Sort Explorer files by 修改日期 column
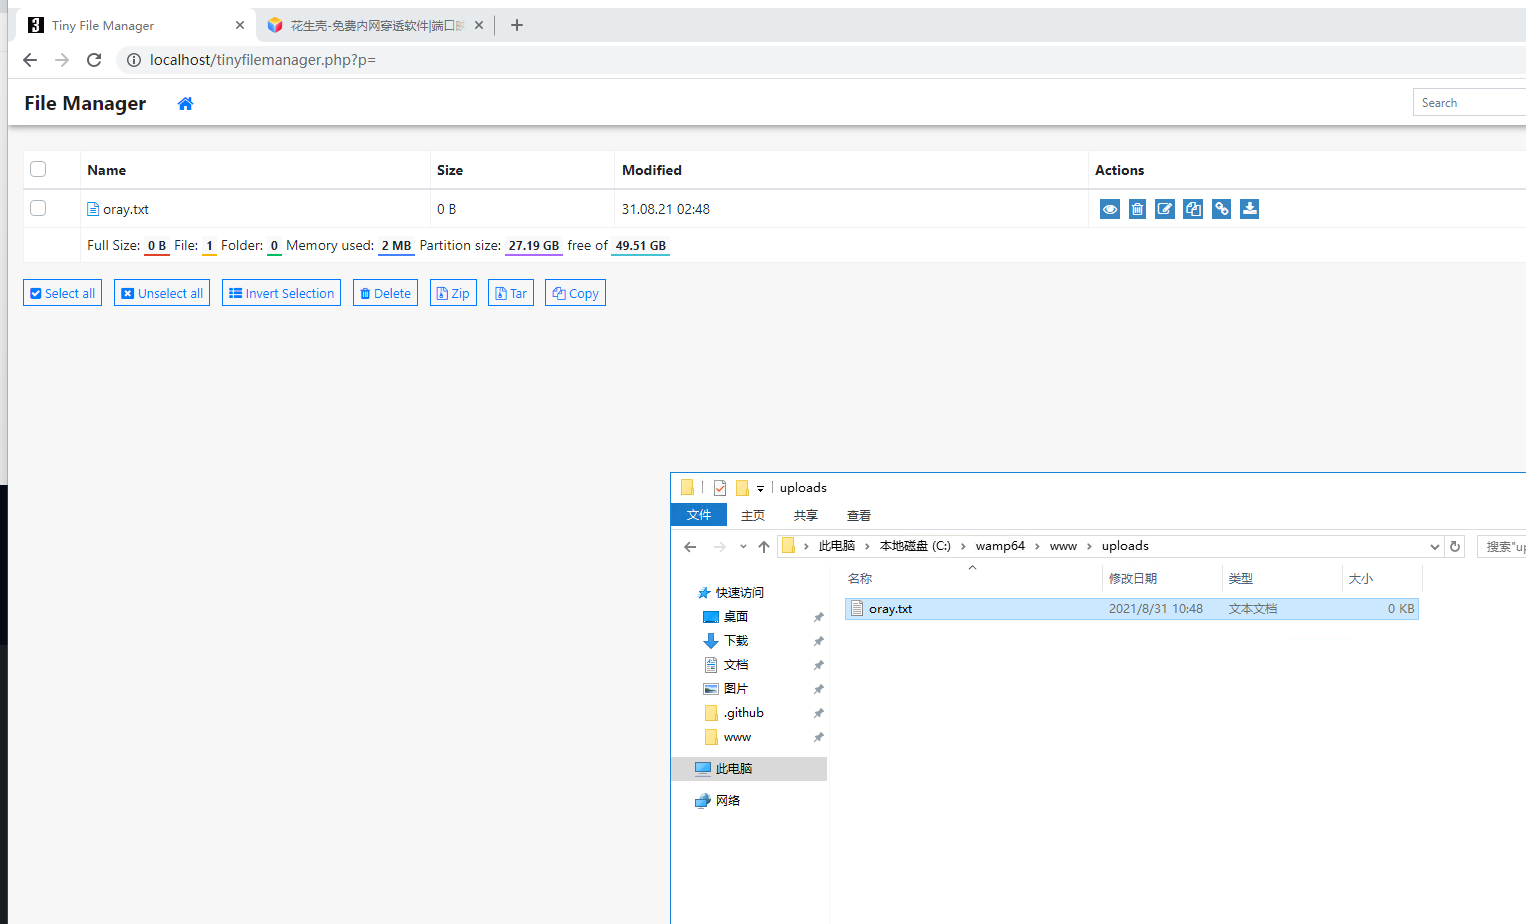This screenshot has width=1526, height=924. click(1133, 578)
